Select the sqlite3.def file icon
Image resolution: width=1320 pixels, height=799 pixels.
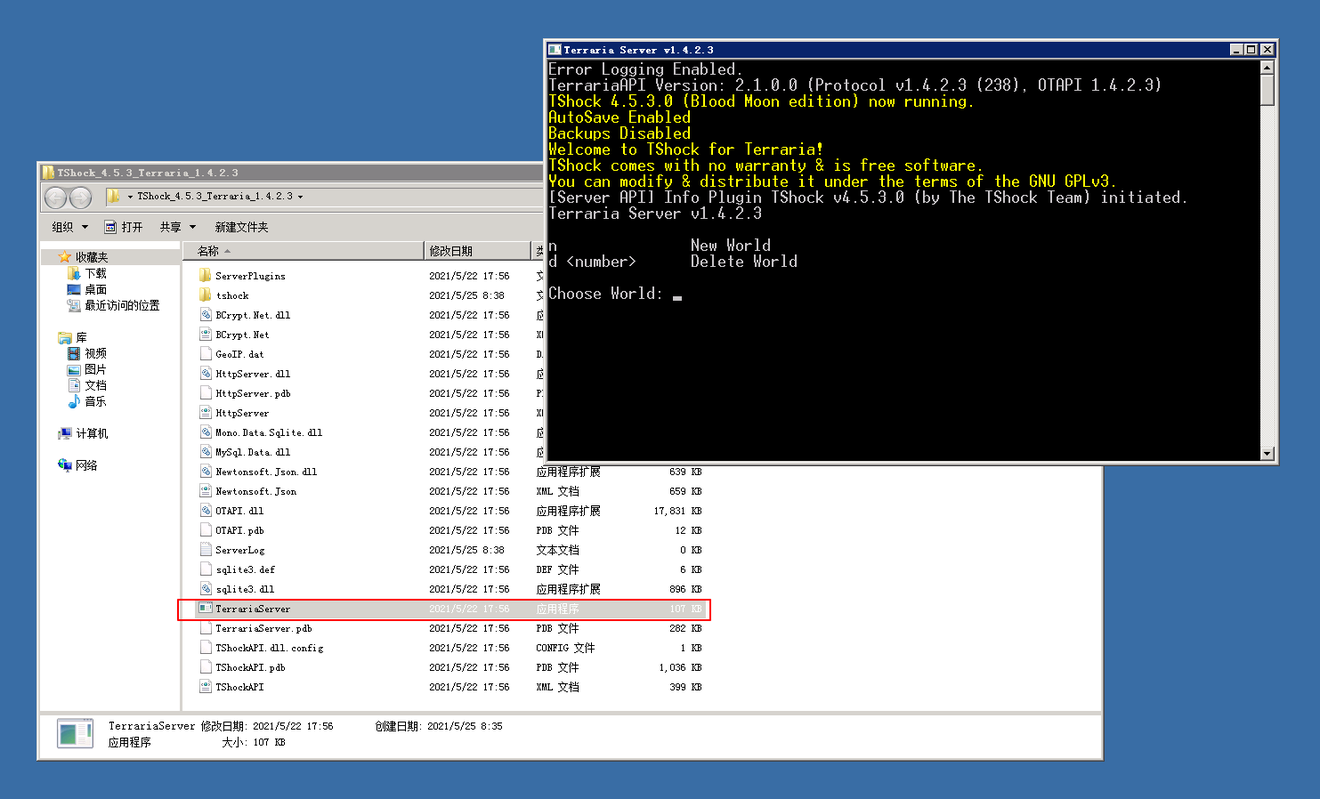point(205,569)
